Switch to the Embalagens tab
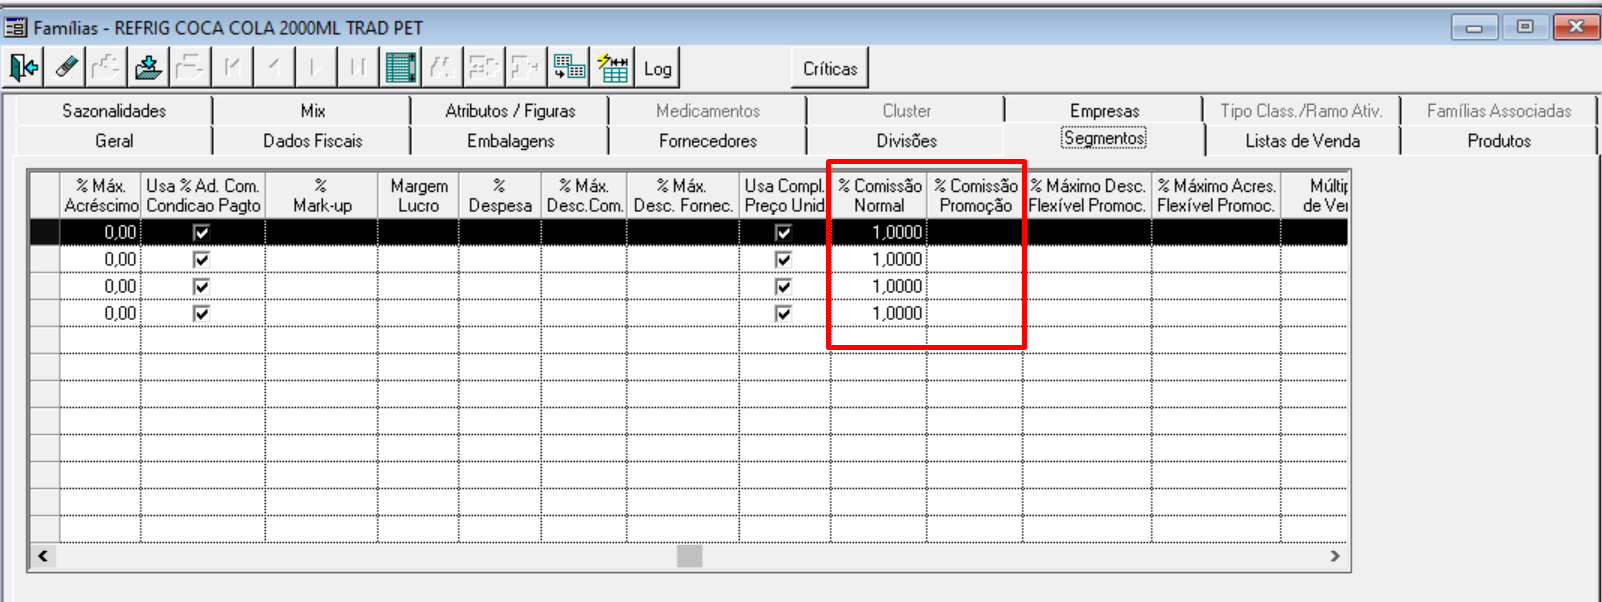This screenshot has width=1602, height=602. (x=510, y=141)
